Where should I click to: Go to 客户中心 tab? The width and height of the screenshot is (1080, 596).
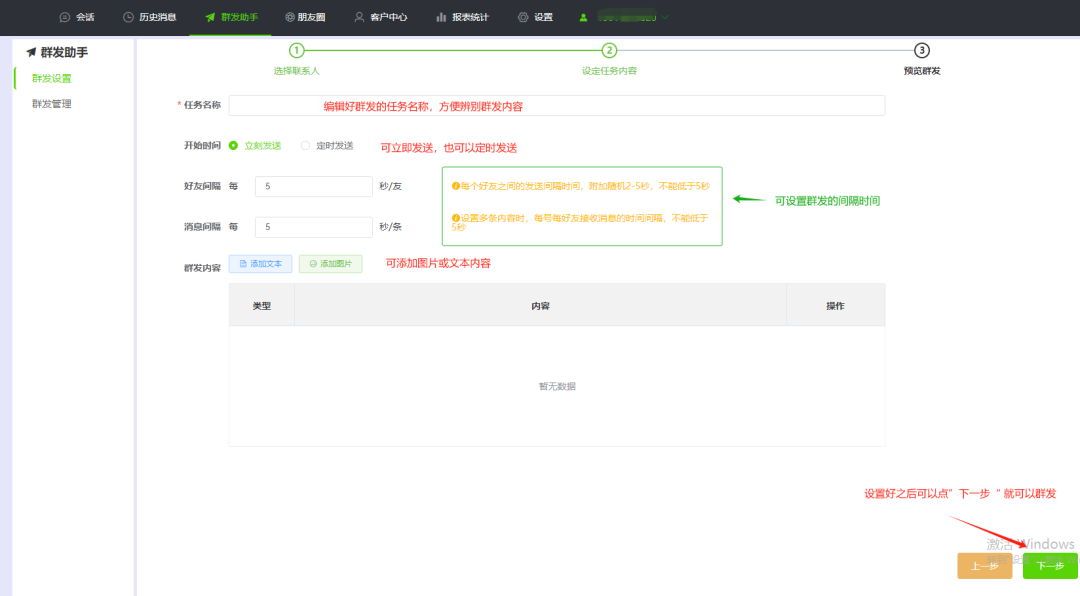(x=380, y=17)
